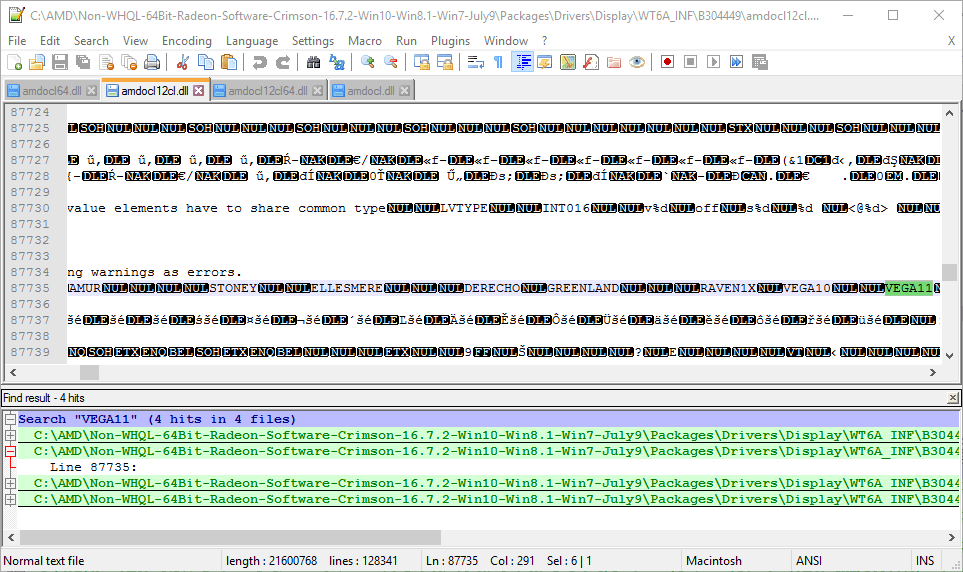963x572 pixels.
Task: Switch to the amdocl64.dll tab
Action: 45,91
